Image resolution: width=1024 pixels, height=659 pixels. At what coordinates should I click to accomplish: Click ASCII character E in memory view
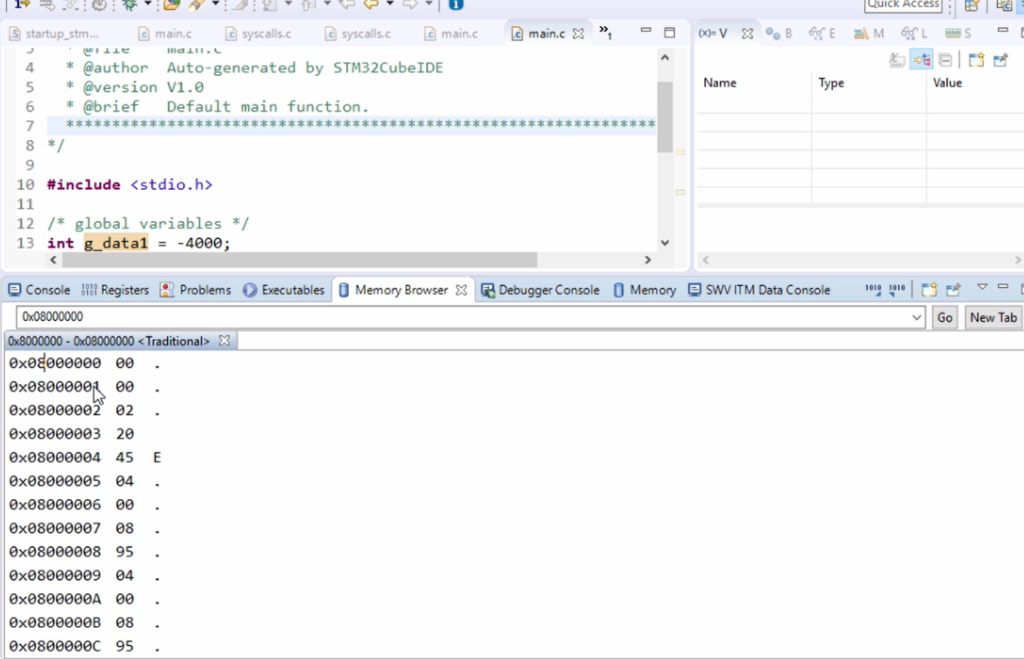click(157, 457)
